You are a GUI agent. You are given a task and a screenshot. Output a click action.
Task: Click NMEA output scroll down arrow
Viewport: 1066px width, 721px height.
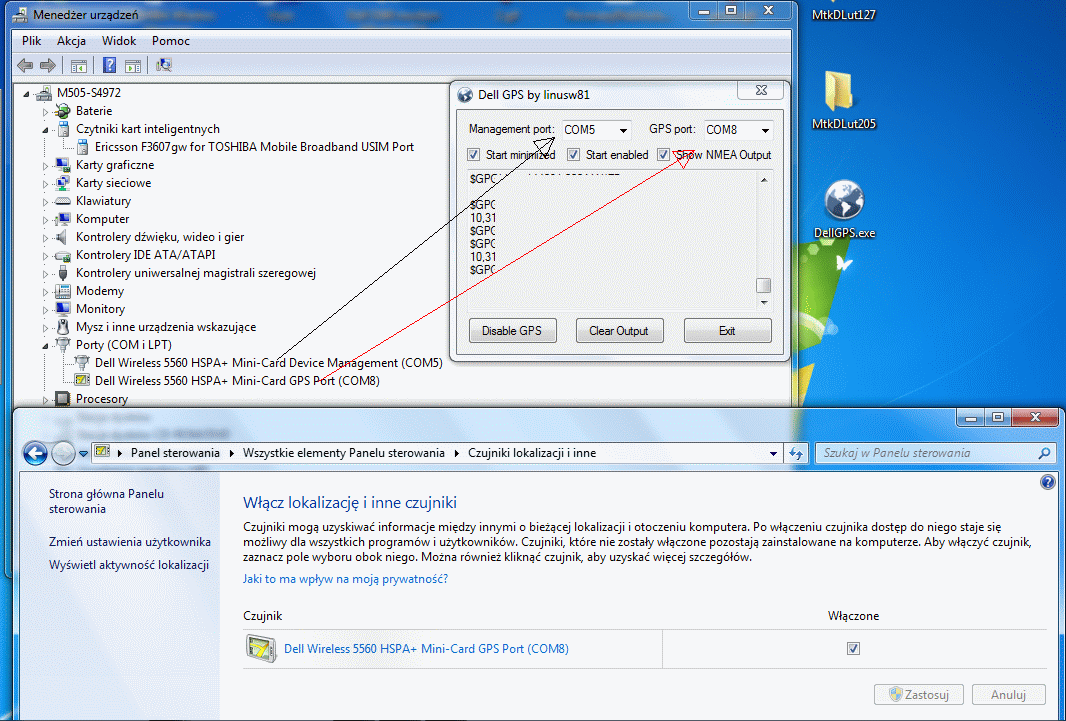coord(763,303)
